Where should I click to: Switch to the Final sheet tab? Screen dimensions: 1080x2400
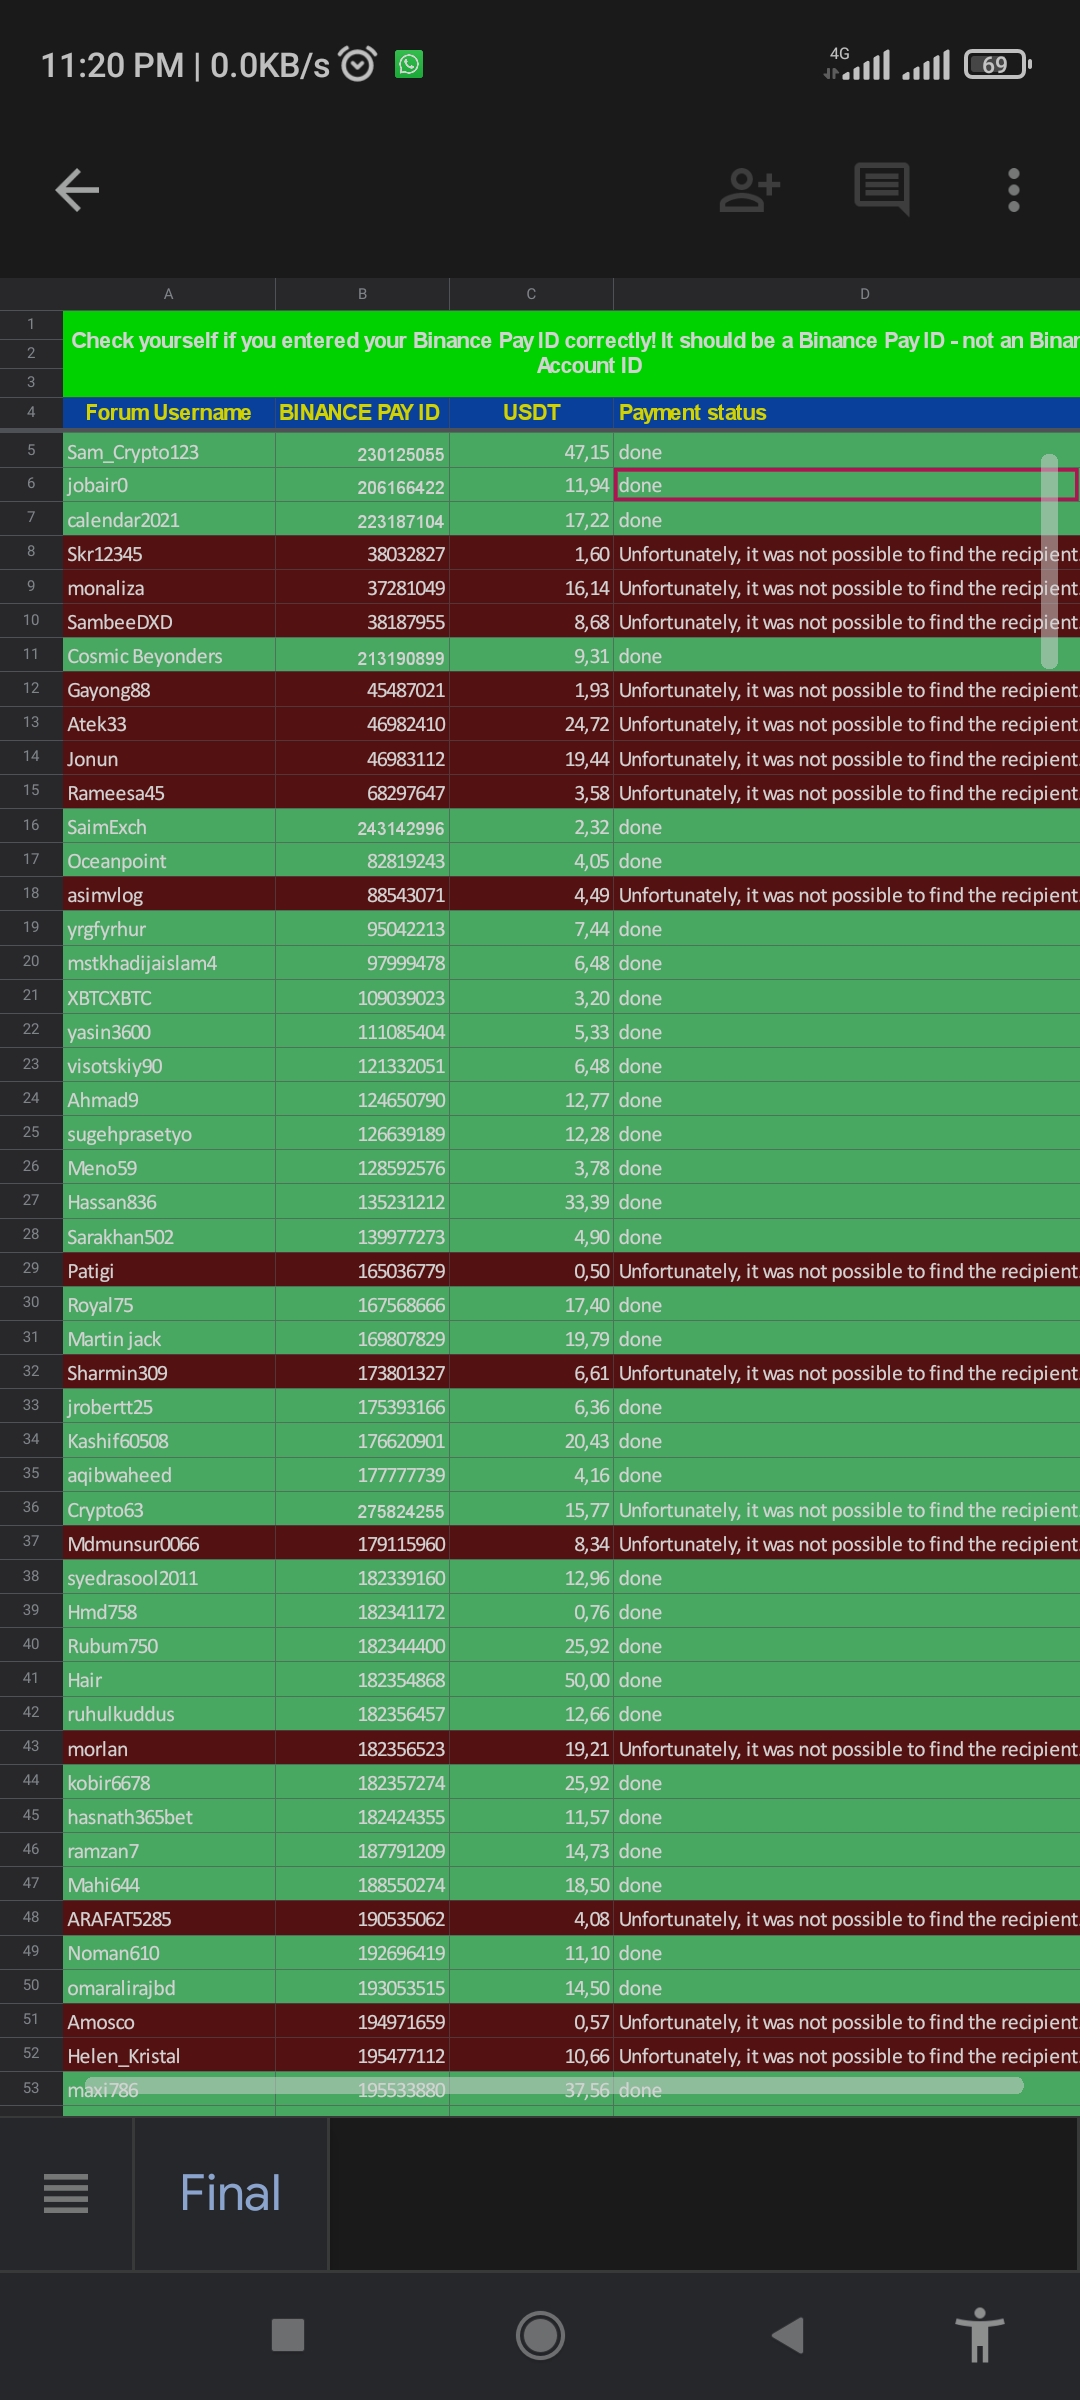tap(231, 2193)
